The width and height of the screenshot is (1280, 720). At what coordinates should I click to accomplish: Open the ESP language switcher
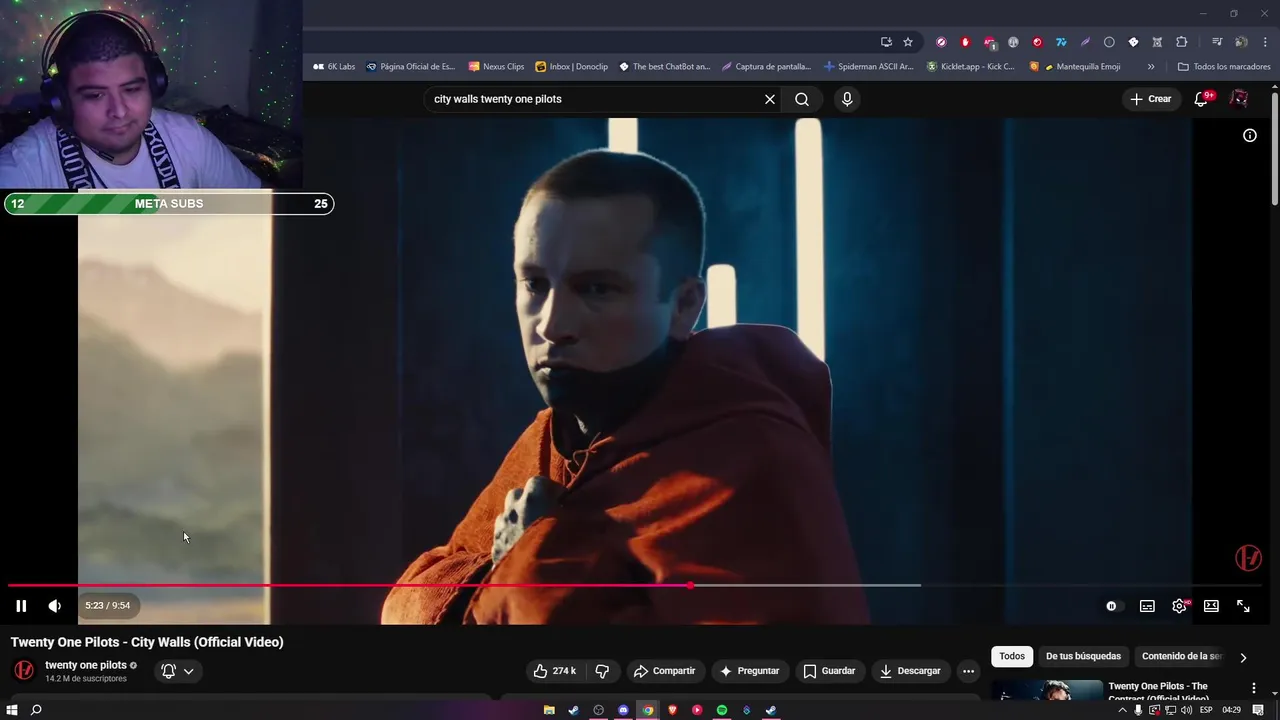coord(1206,710)
